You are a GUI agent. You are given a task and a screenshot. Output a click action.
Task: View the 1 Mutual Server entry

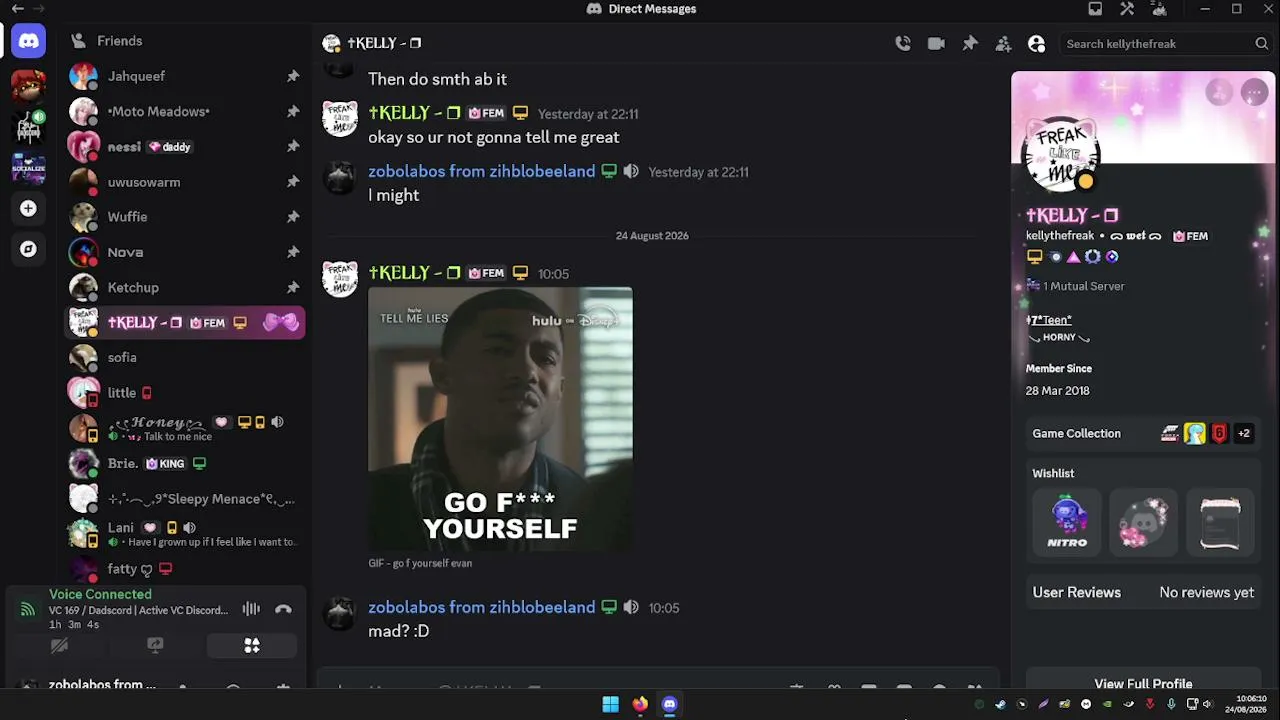coord(1075,286)
